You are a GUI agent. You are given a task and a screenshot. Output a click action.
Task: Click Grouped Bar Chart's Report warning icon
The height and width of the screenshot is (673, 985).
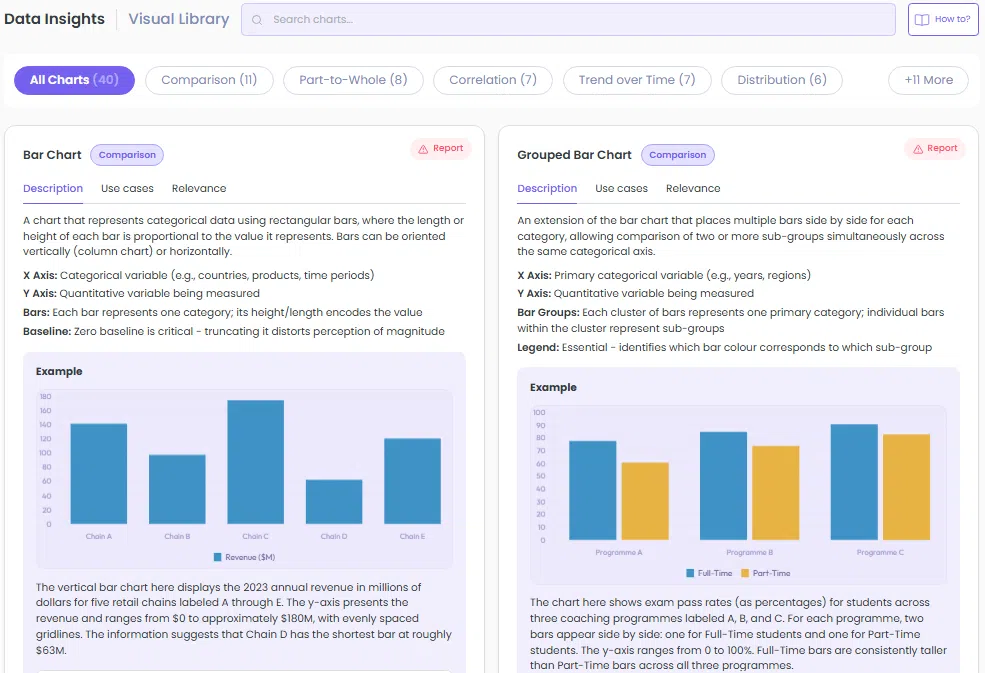point(918,149)
